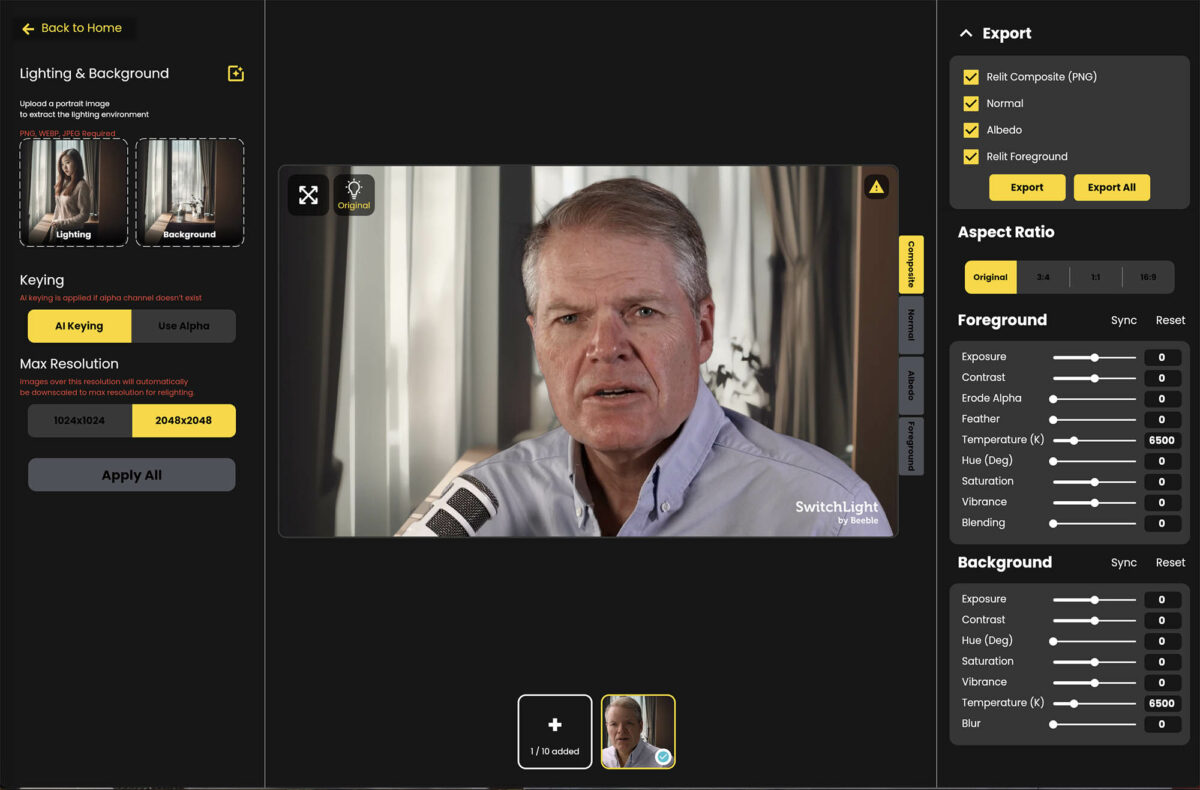Screen dimensions: 1200x790
Task: Select the 16:9 aspect ratio option
Action: point(1148,277)
